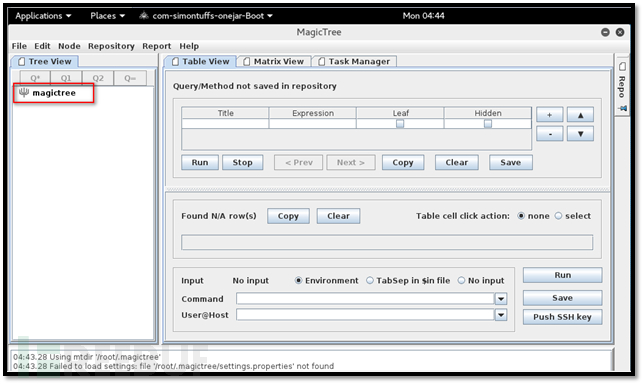Click the Q1 query button
This screenshot has width=644, height=385.
(66, 78)
